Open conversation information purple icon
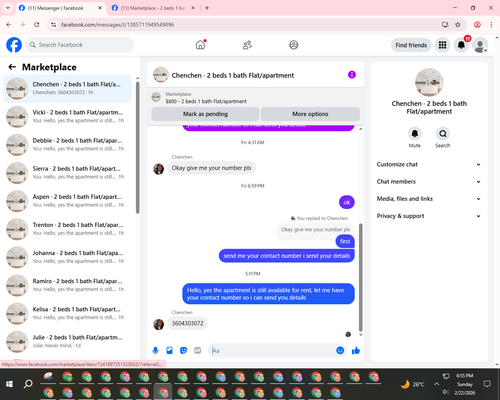The height and width of the screenshot is (400, 500). click(352, 75)
